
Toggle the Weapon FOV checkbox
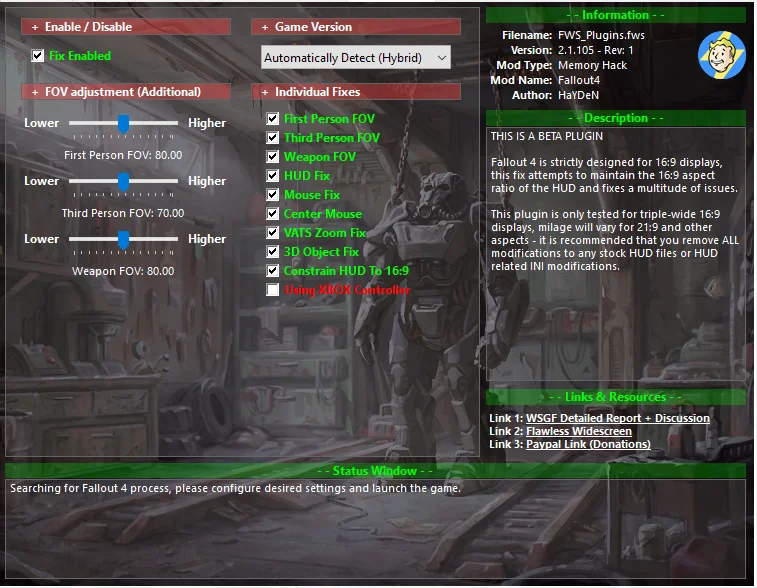pyautogui.click(x=273, y=156)
